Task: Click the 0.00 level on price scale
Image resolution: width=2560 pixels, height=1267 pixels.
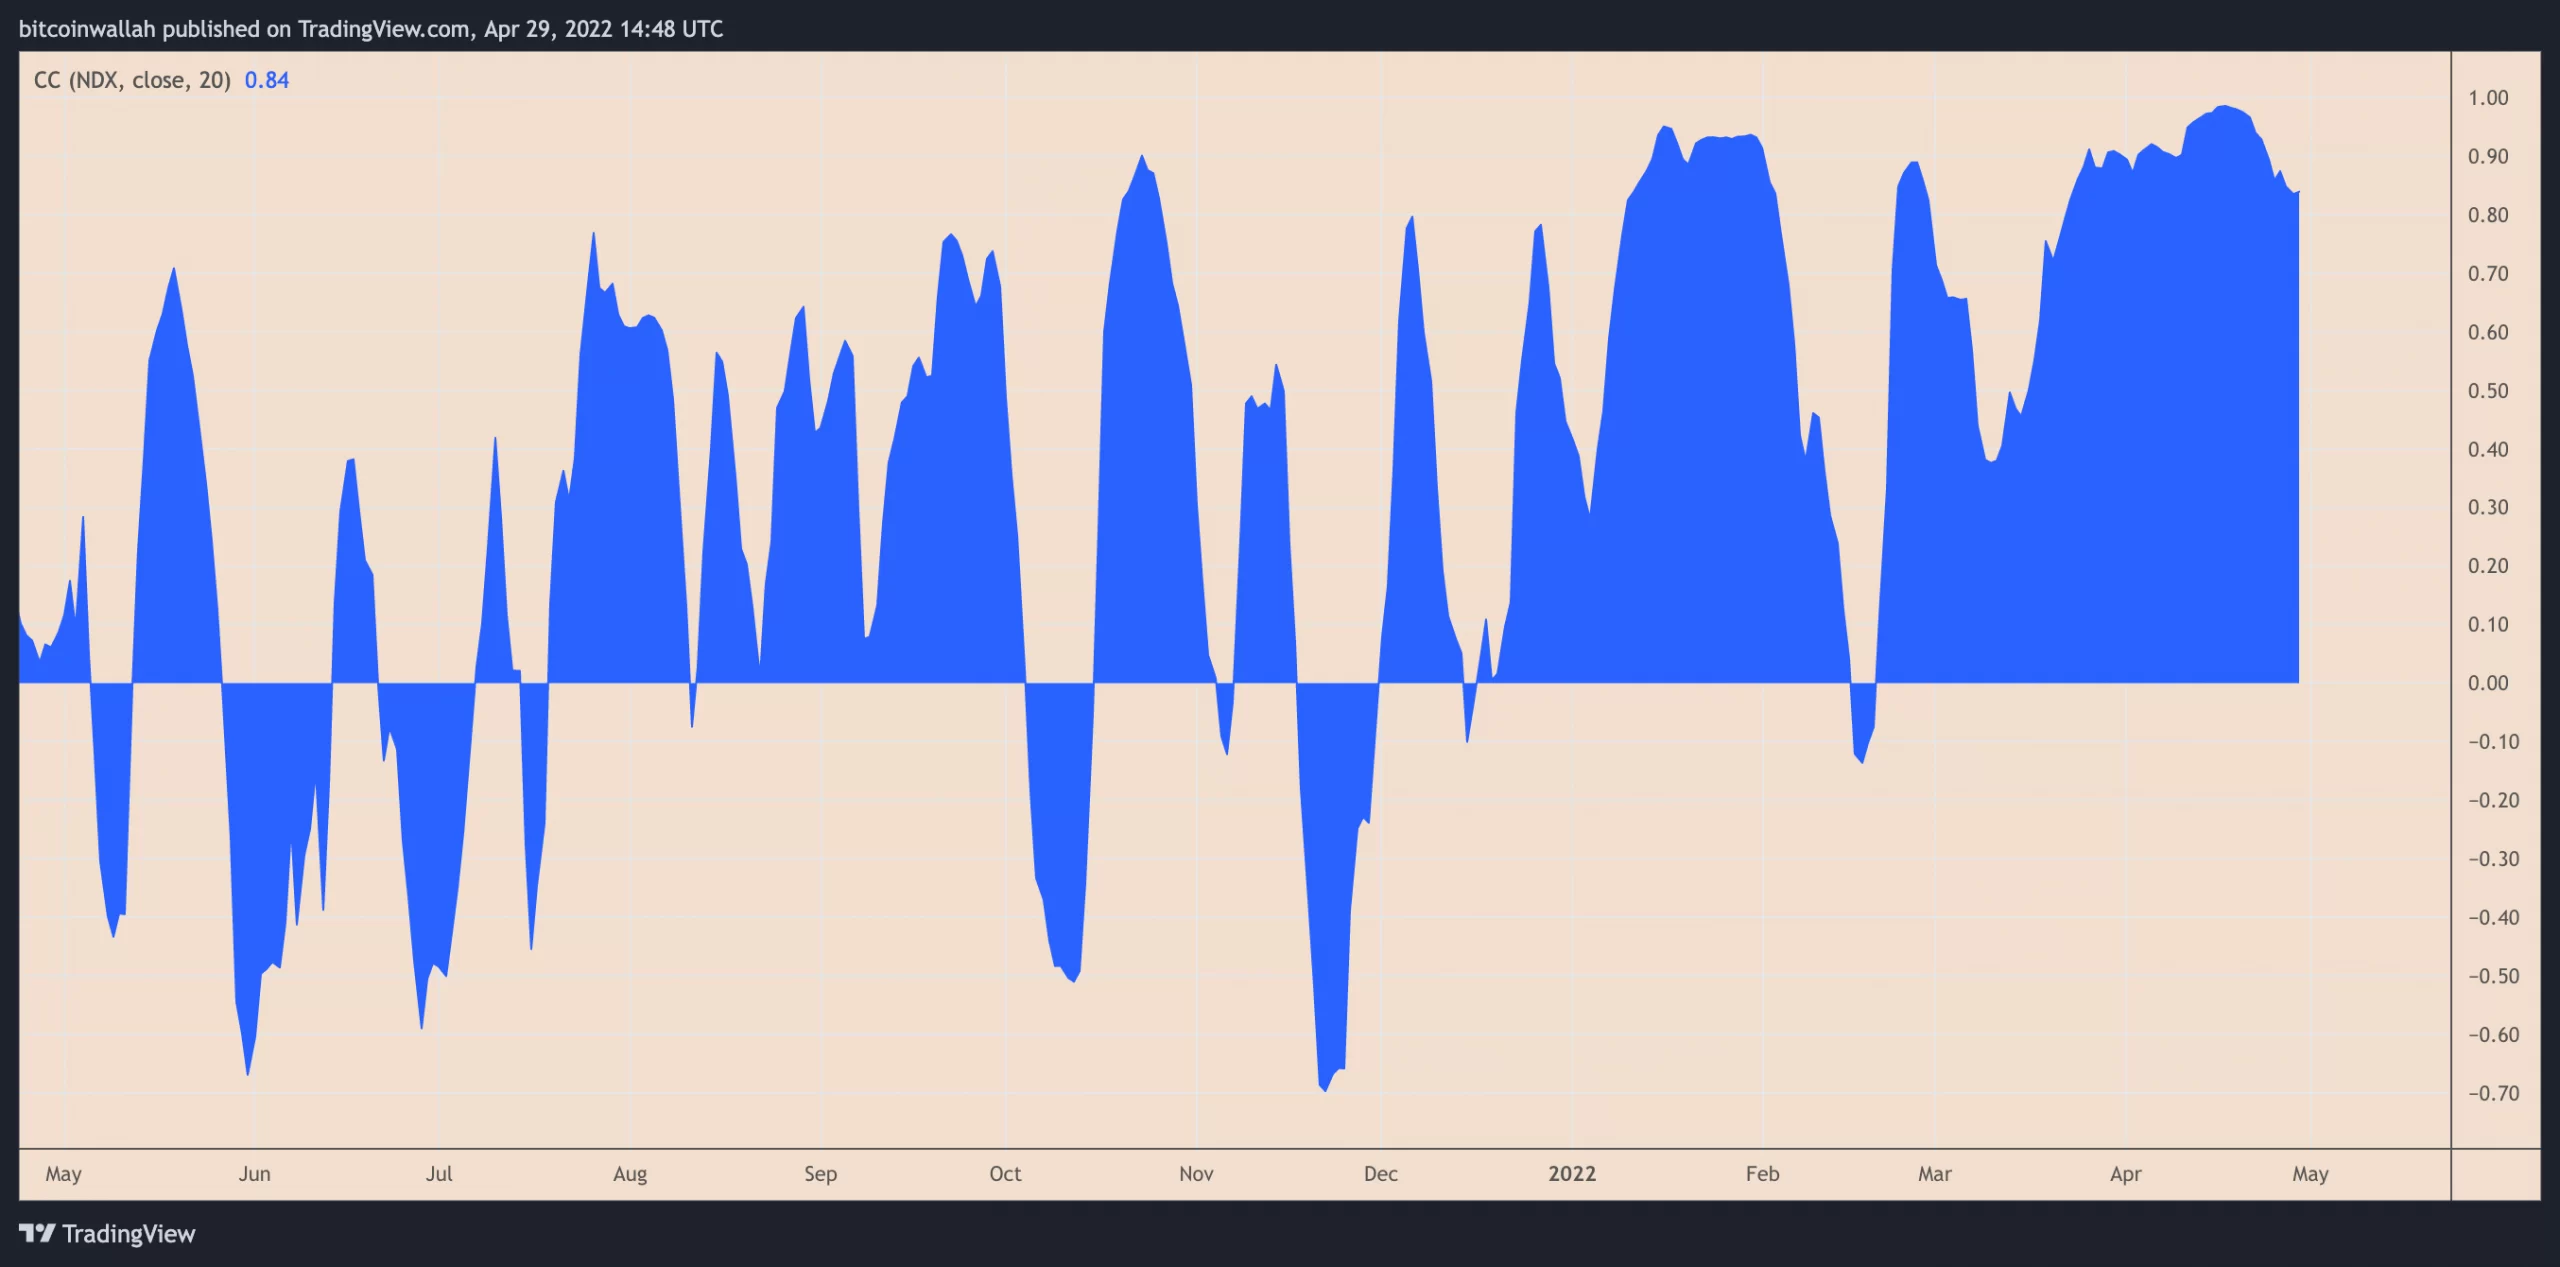Action: 2488,683
